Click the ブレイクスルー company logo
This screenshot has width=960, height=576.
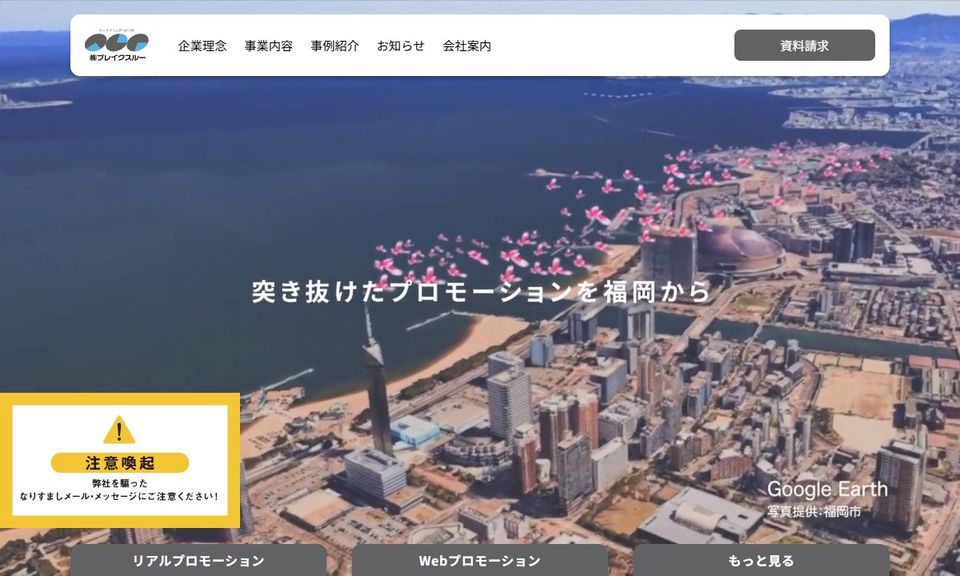pyautogui.click(x=116, y=45)
